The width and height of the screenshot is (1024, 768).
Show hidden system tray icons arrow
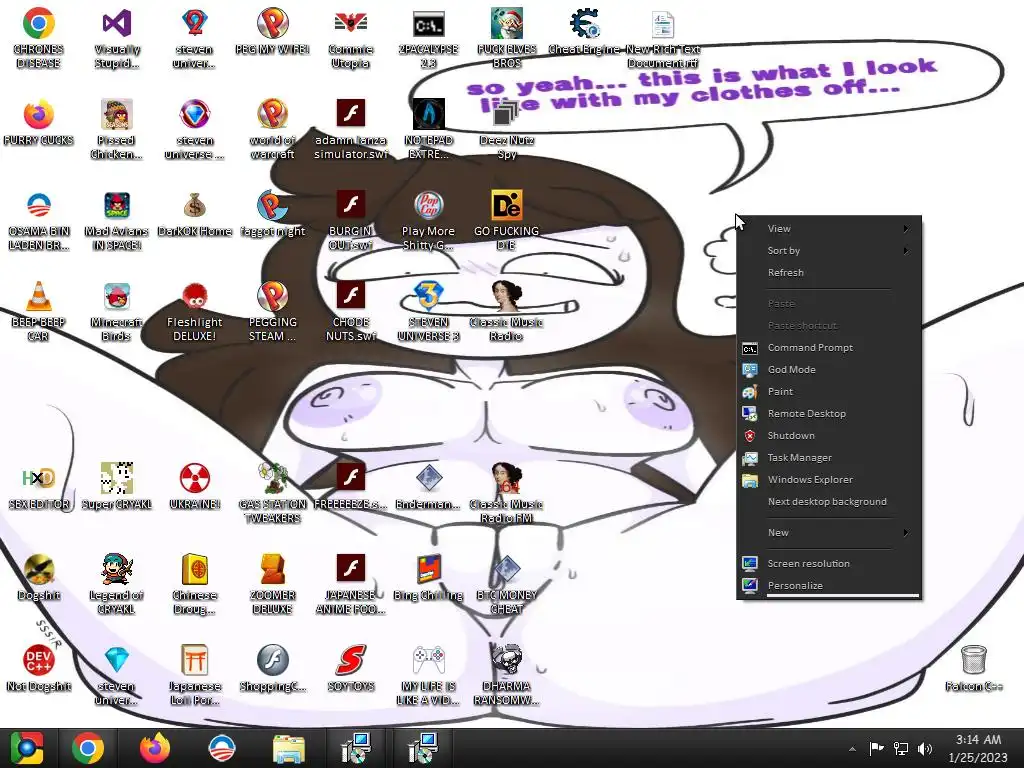[852, 749]
